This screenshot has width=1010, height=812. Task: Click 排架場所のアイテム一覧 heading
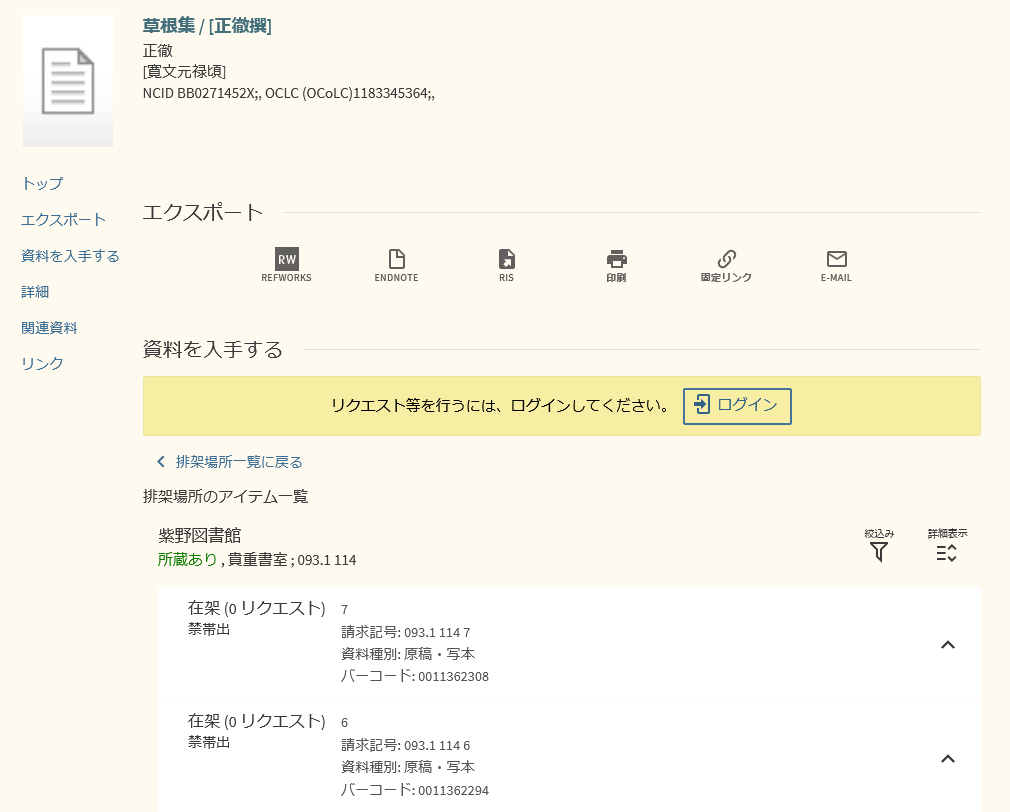225,496
